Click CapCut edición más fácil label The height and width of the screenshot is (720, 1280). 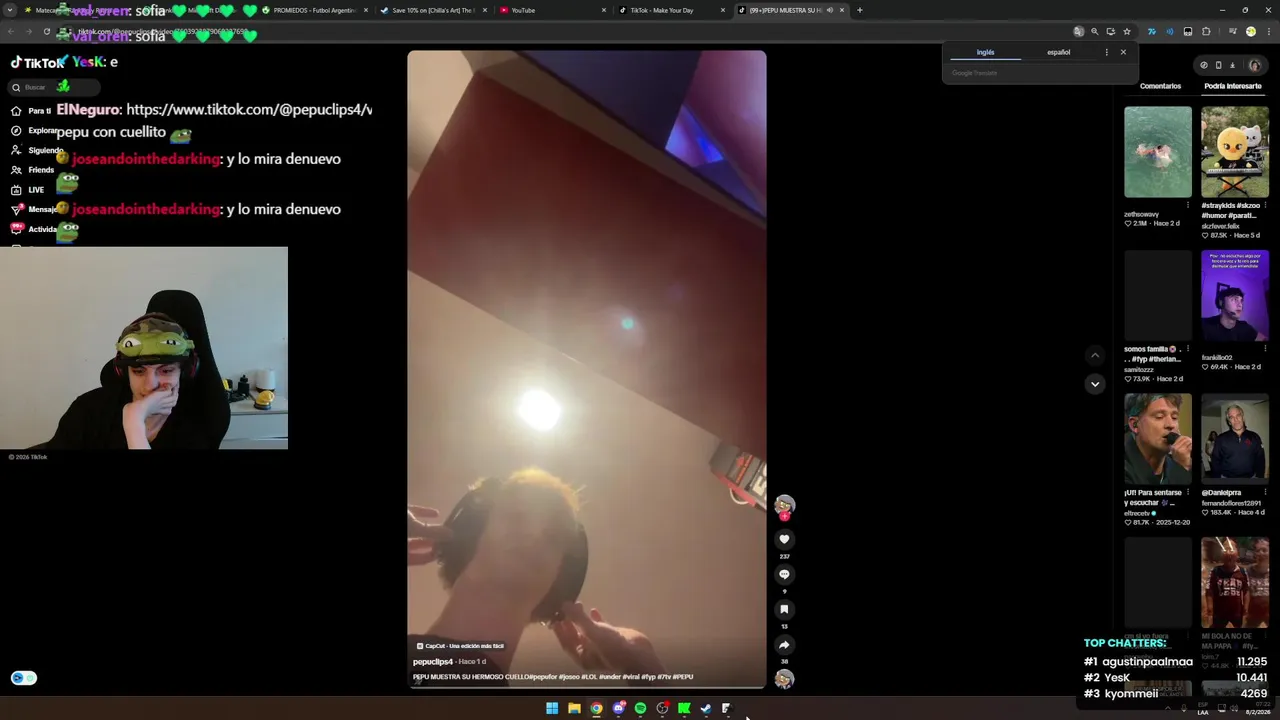[x=460, y=646]
